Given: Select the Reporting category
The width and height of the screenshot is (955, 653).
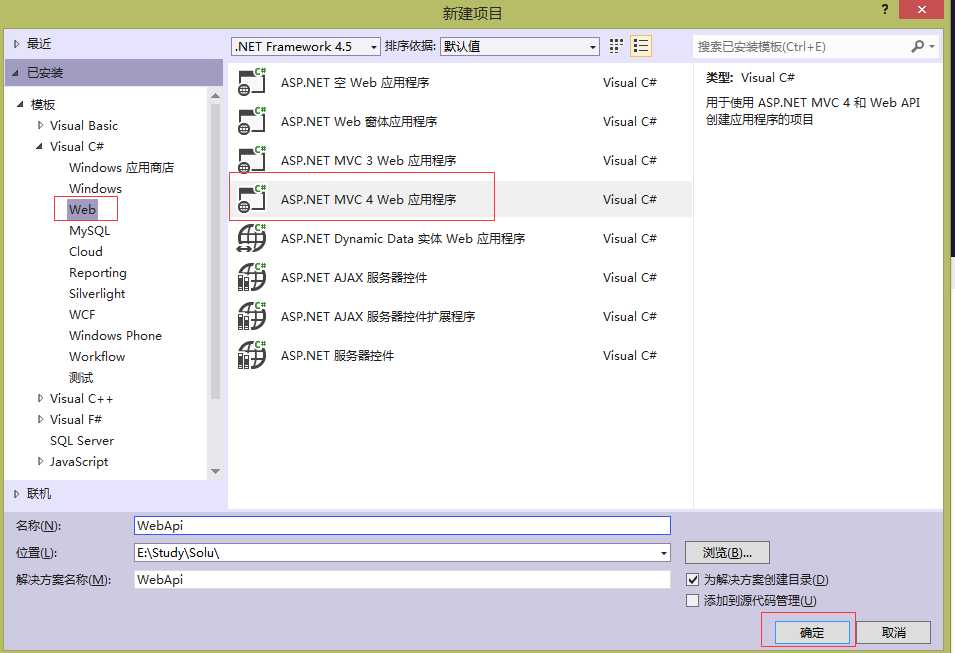Looking at the screenshot, I should coord(98,273).
